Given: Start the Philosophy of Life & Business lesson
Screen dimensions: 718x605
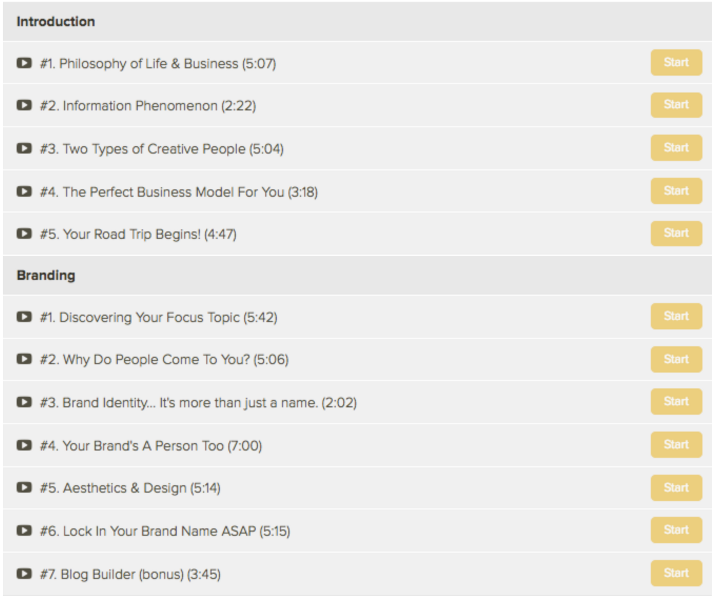Looking at the screenshot, I should tap(676, 62).
